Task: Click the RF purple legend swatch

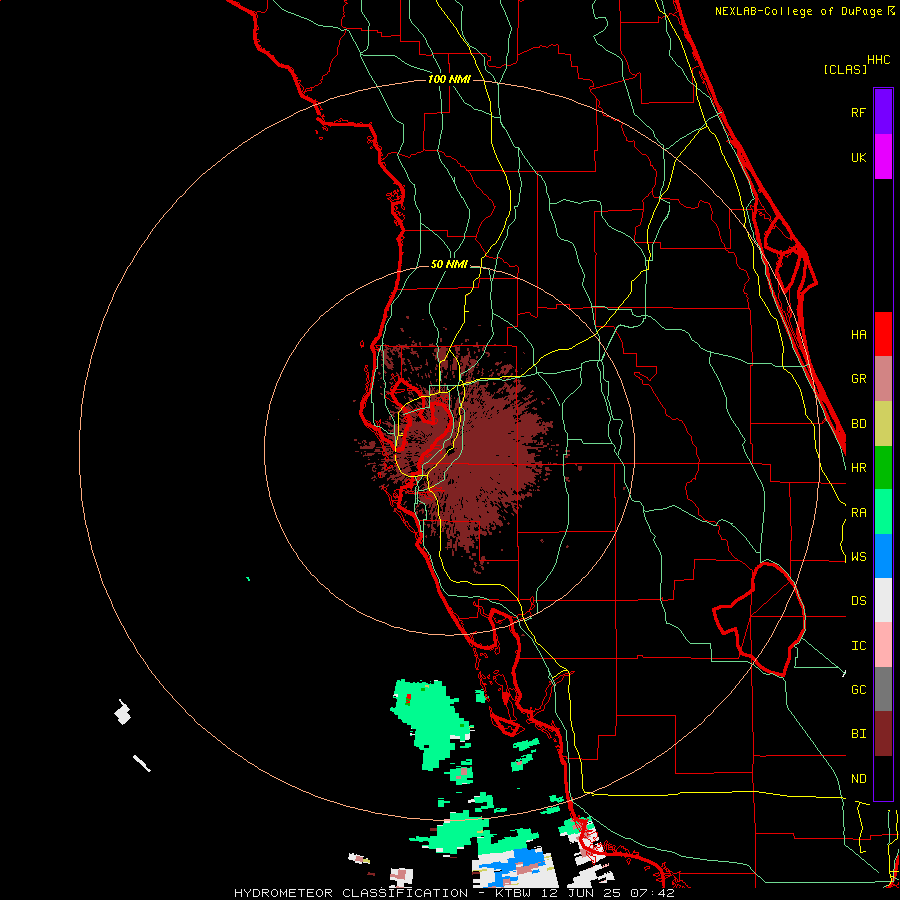Action: coord(883,112)
